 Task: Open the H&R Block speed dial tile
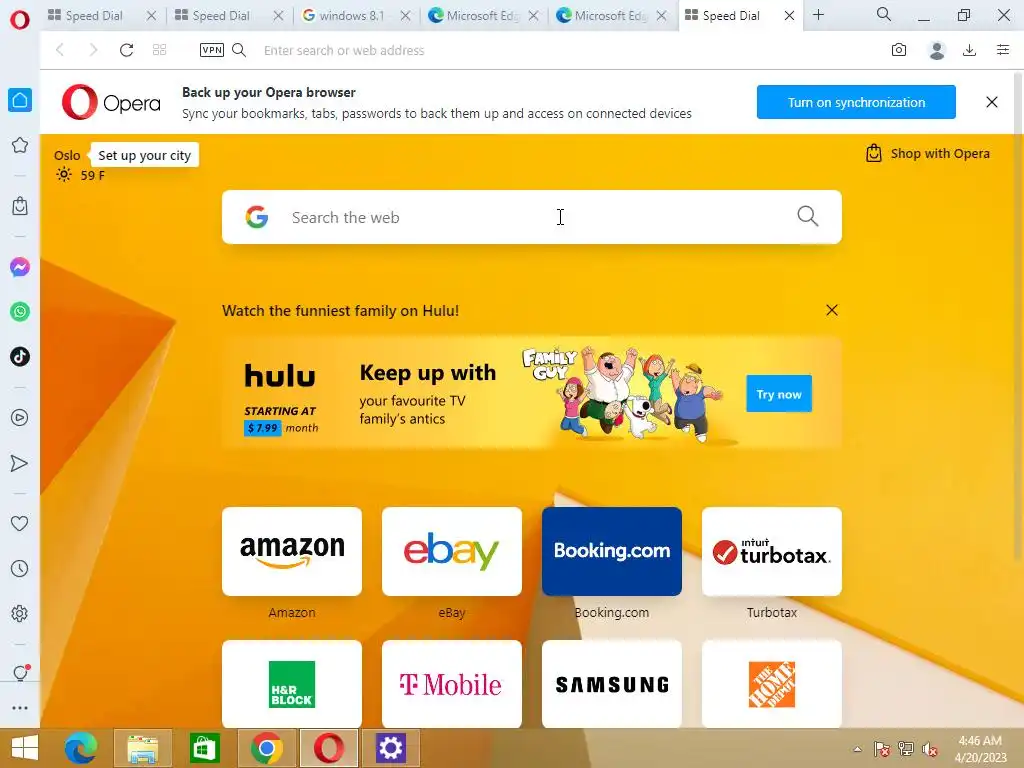click(292, 684)
